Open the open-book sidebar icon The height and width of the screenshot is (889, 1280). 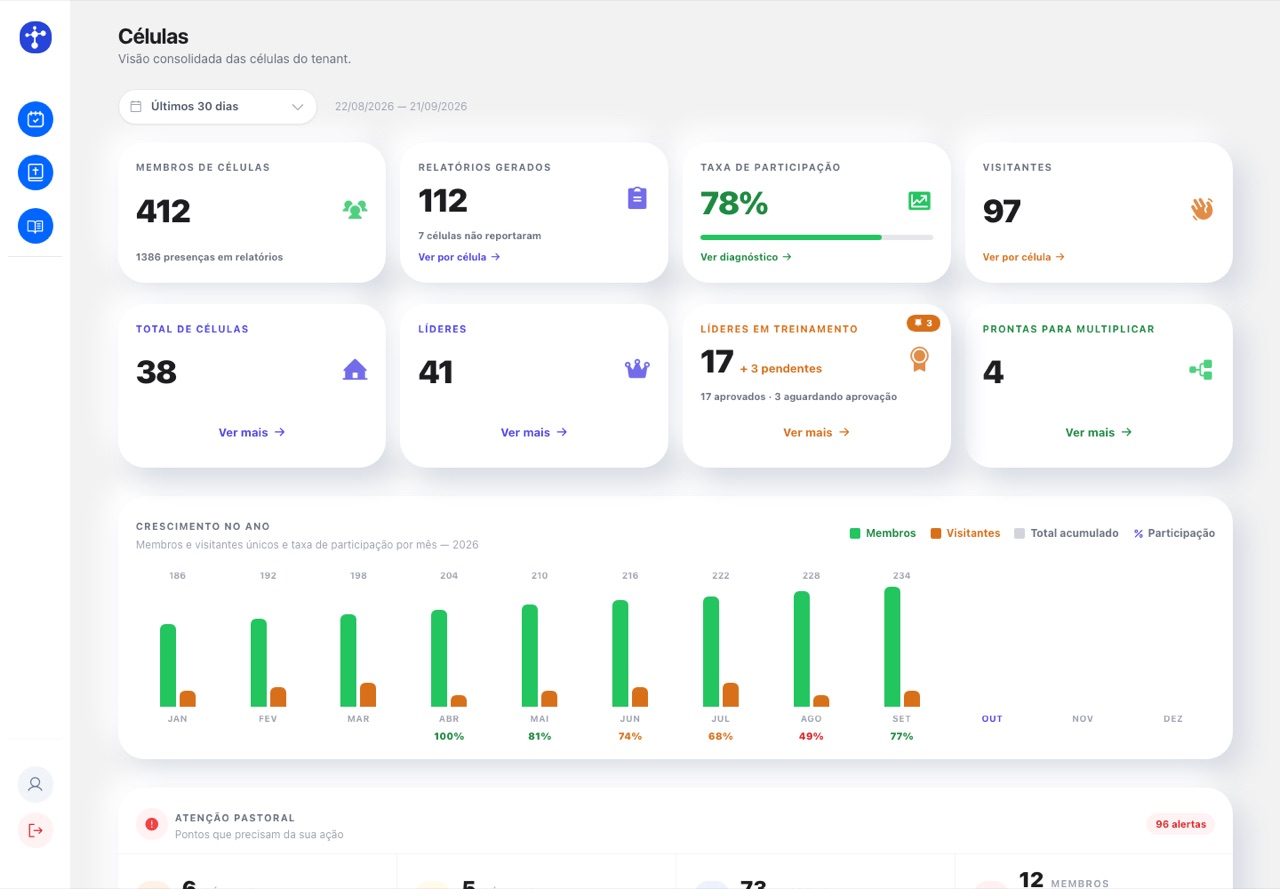click(35, 226)
